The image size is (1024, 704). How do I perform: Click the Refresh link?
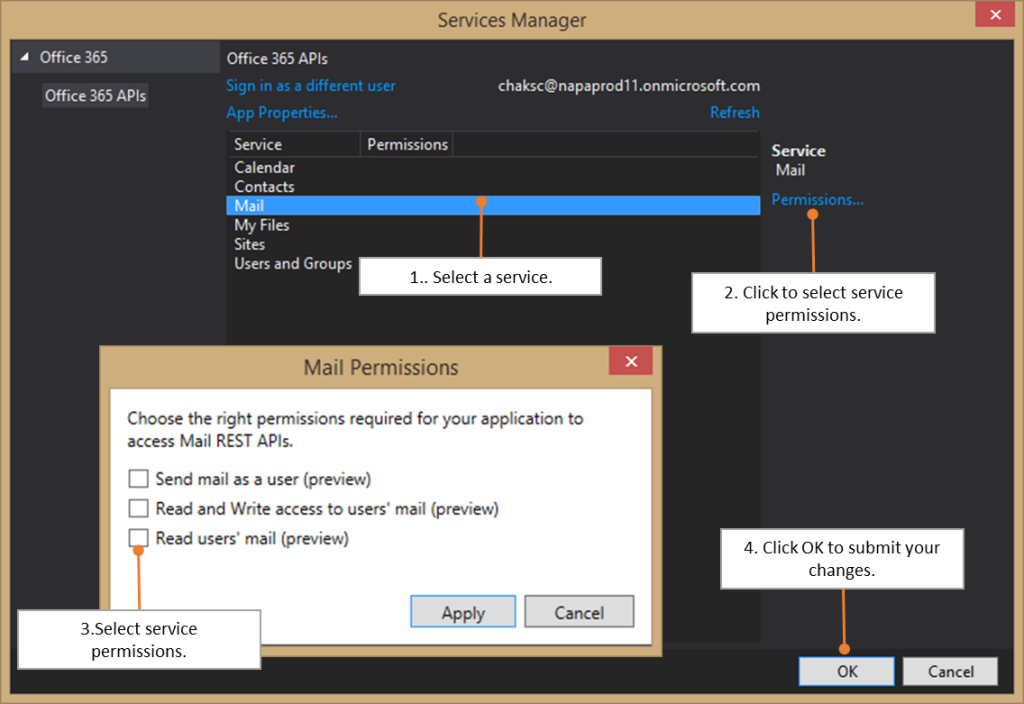point(734,113)
